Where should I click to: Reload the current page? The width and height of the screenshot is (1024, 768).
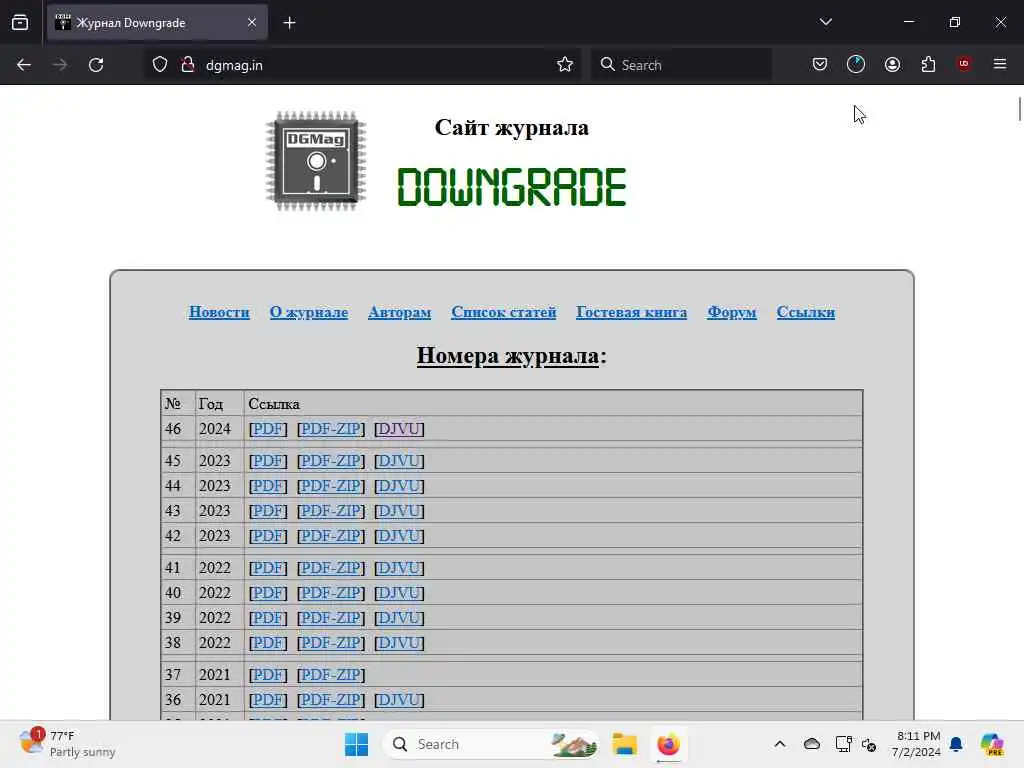(x=96, y=65)
